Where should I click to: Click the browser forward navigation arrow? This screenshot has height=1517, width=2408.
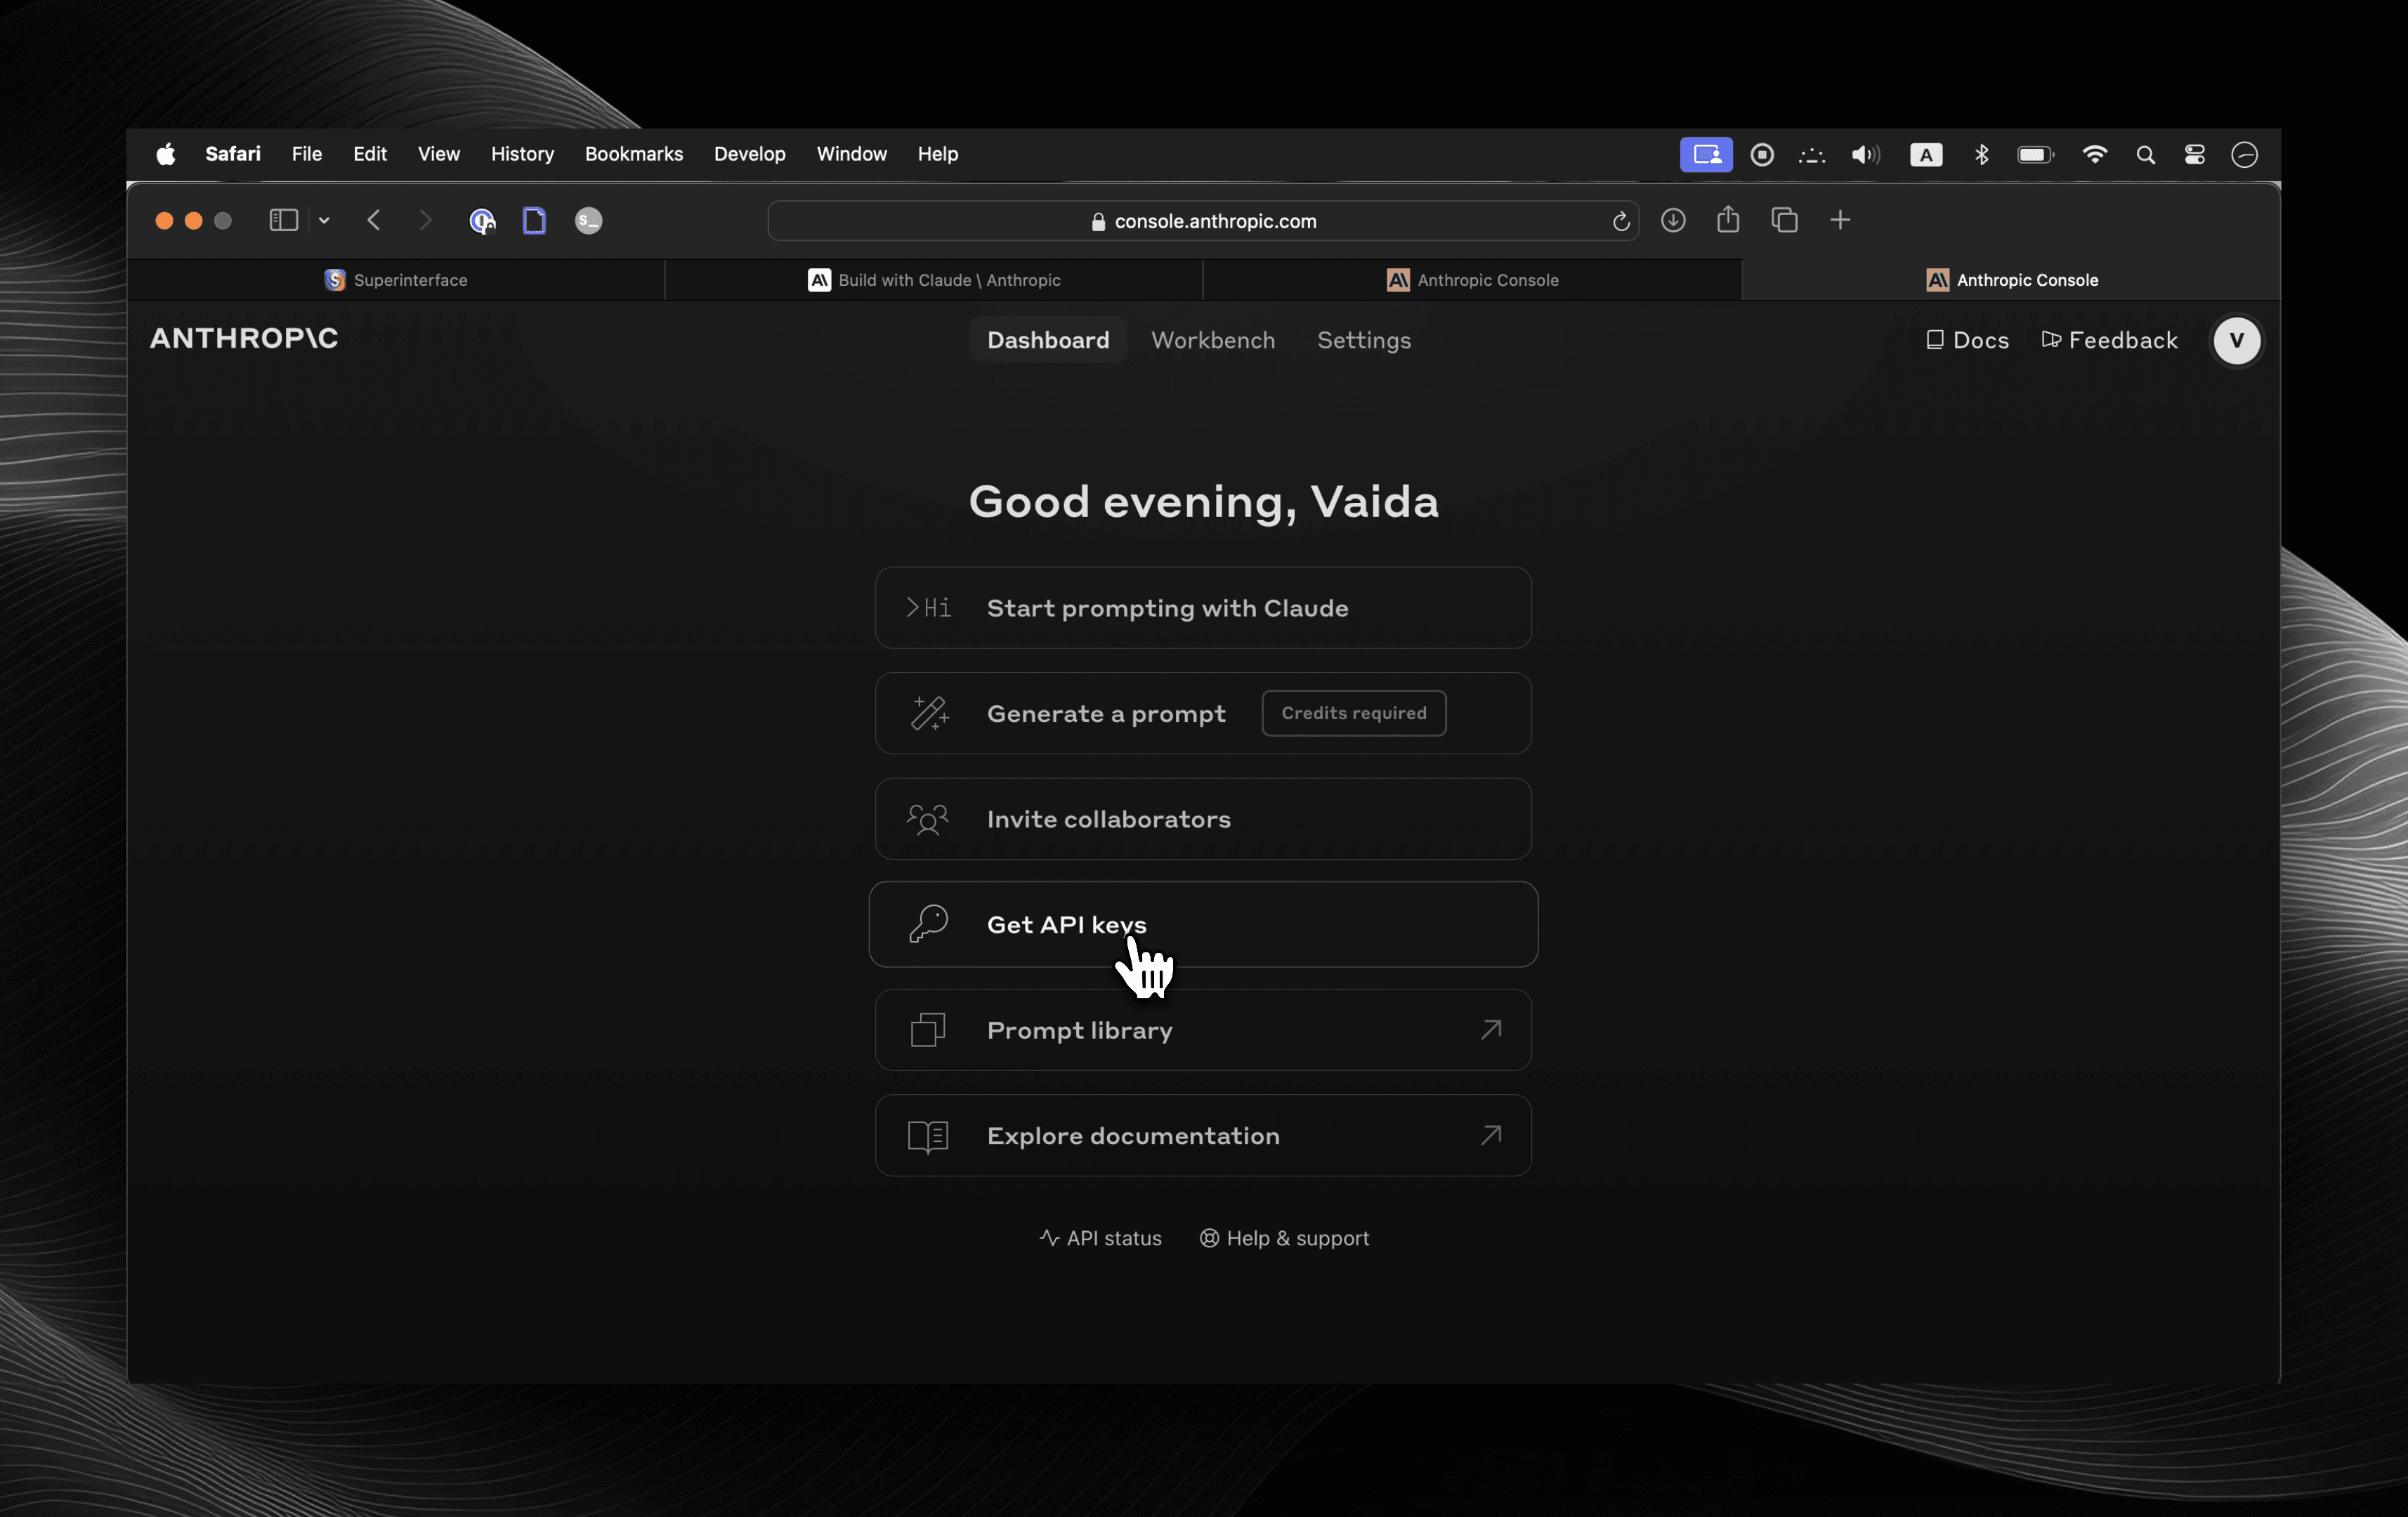425,218
